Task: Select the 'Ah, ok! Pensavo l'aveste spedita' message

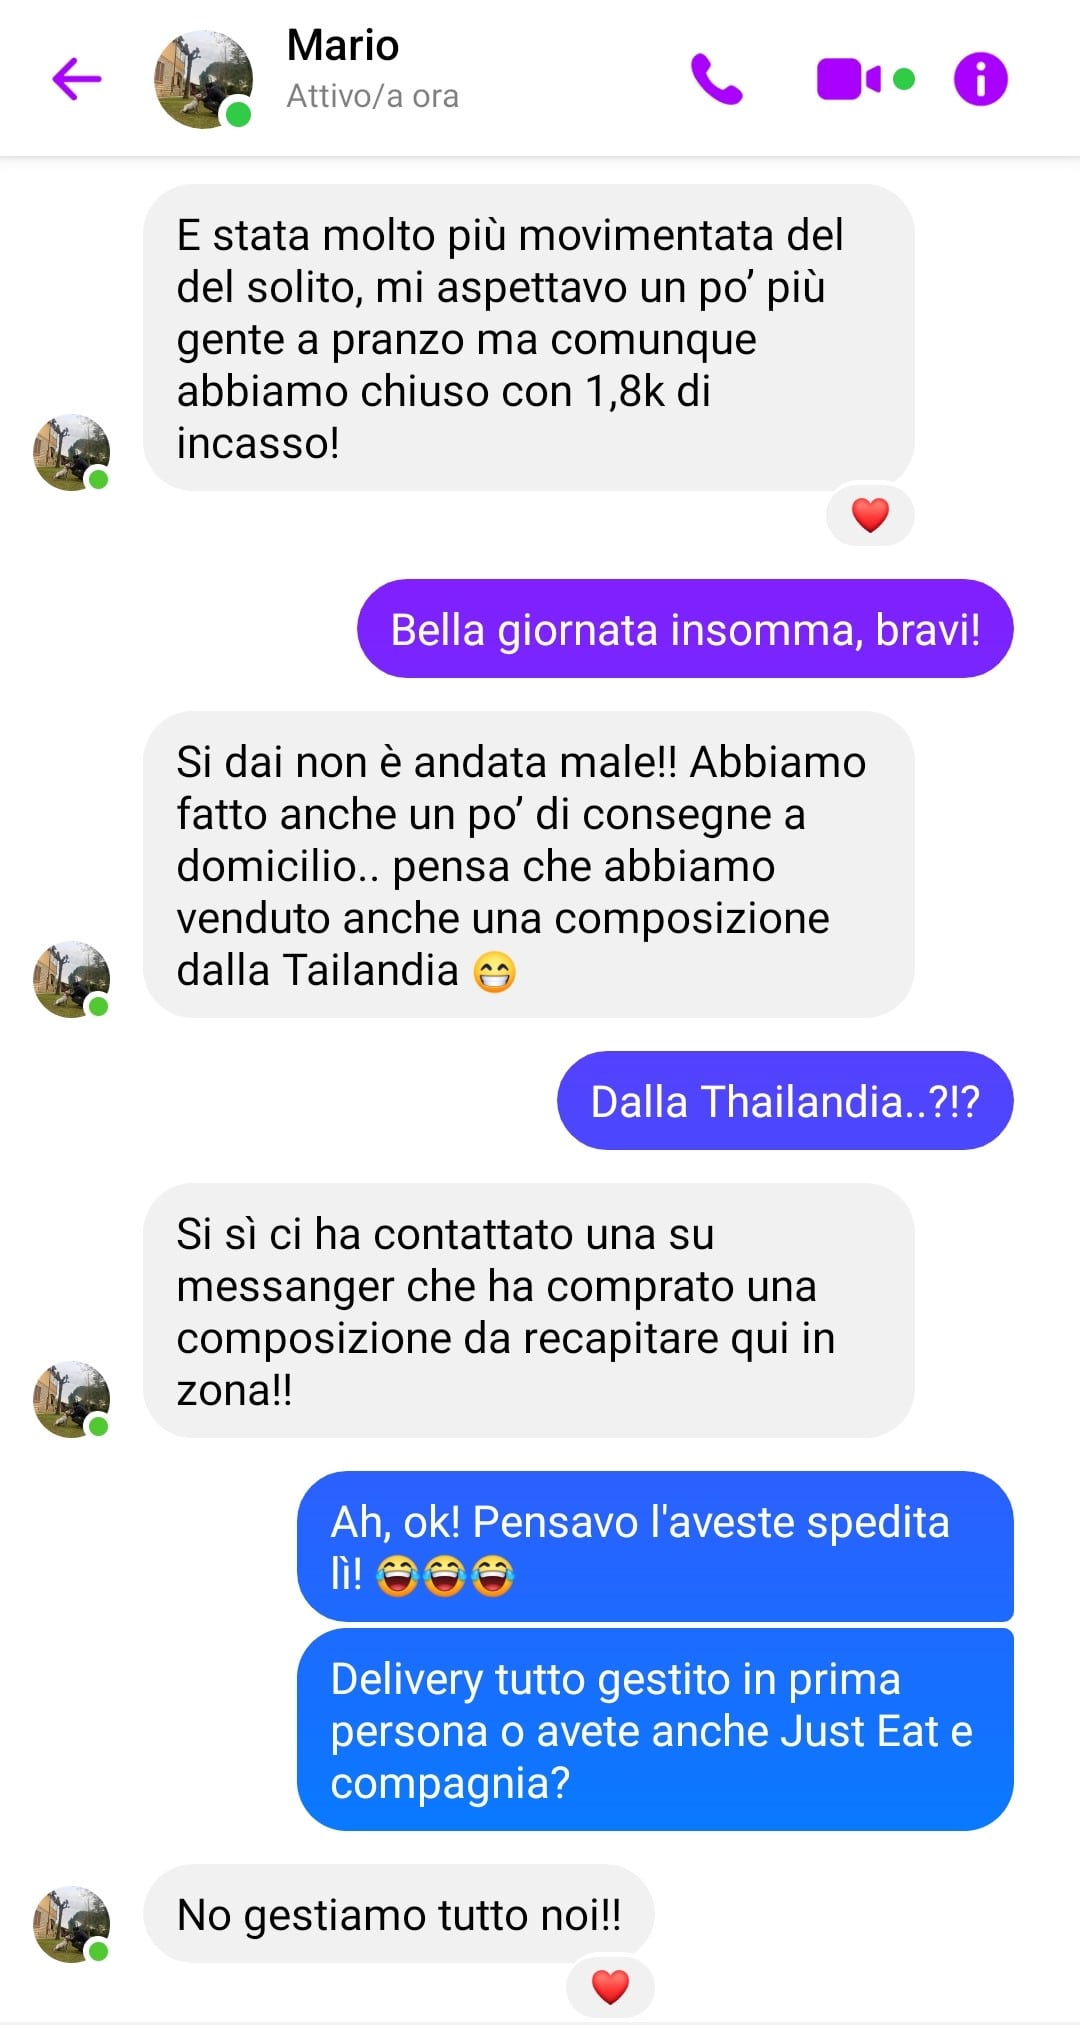Action: (655, 1547)
